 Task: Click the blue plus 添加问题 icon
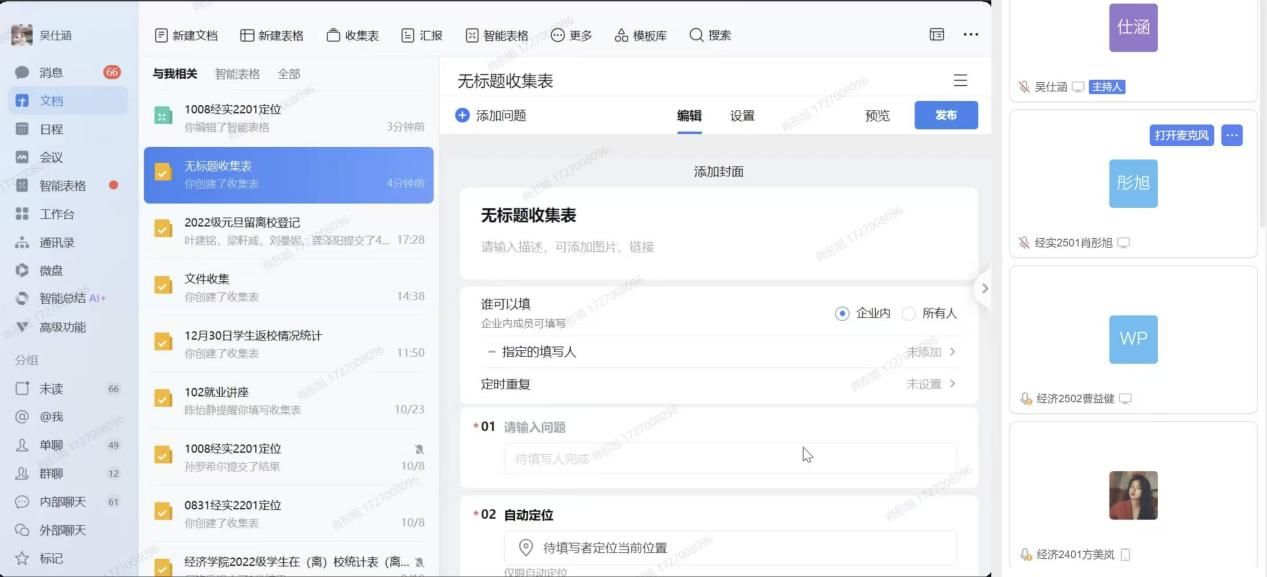point(462,115)
